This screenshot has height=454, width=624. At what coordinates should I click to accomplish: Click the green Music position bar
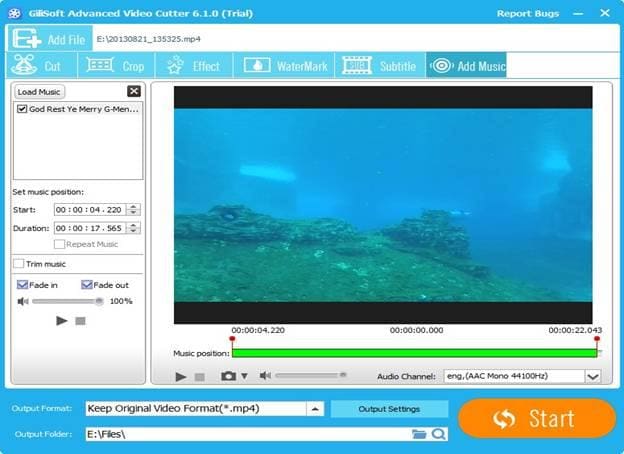[x=414, y=353]
